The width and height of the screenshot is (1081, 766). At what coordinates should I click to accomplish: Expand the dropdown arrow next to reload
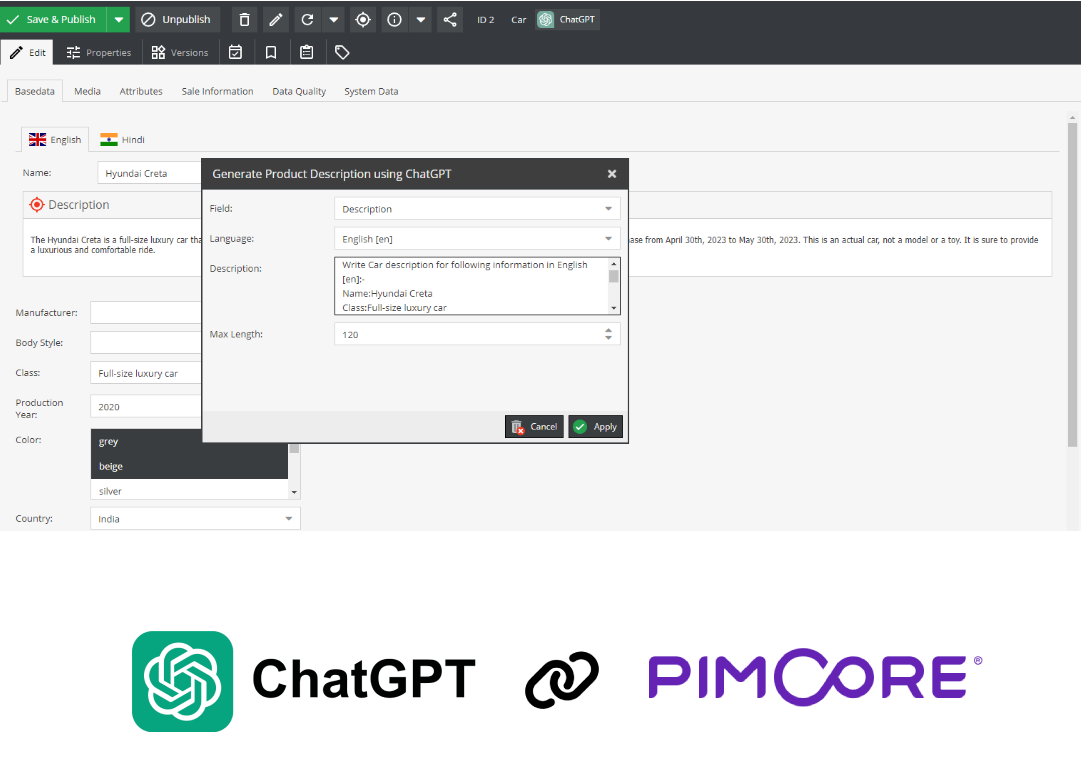point(334,19)
